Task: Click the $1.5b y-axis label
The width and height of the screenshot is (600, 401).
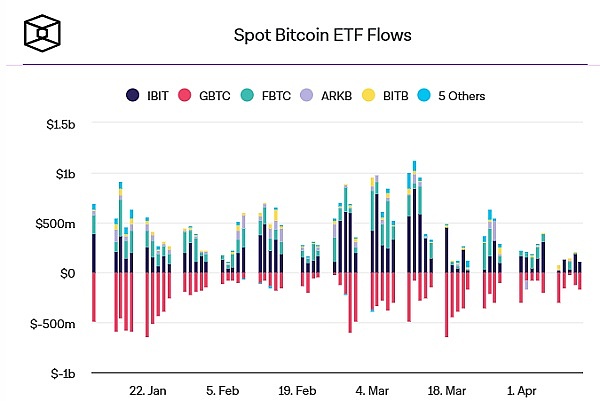Action: point(59,124)
